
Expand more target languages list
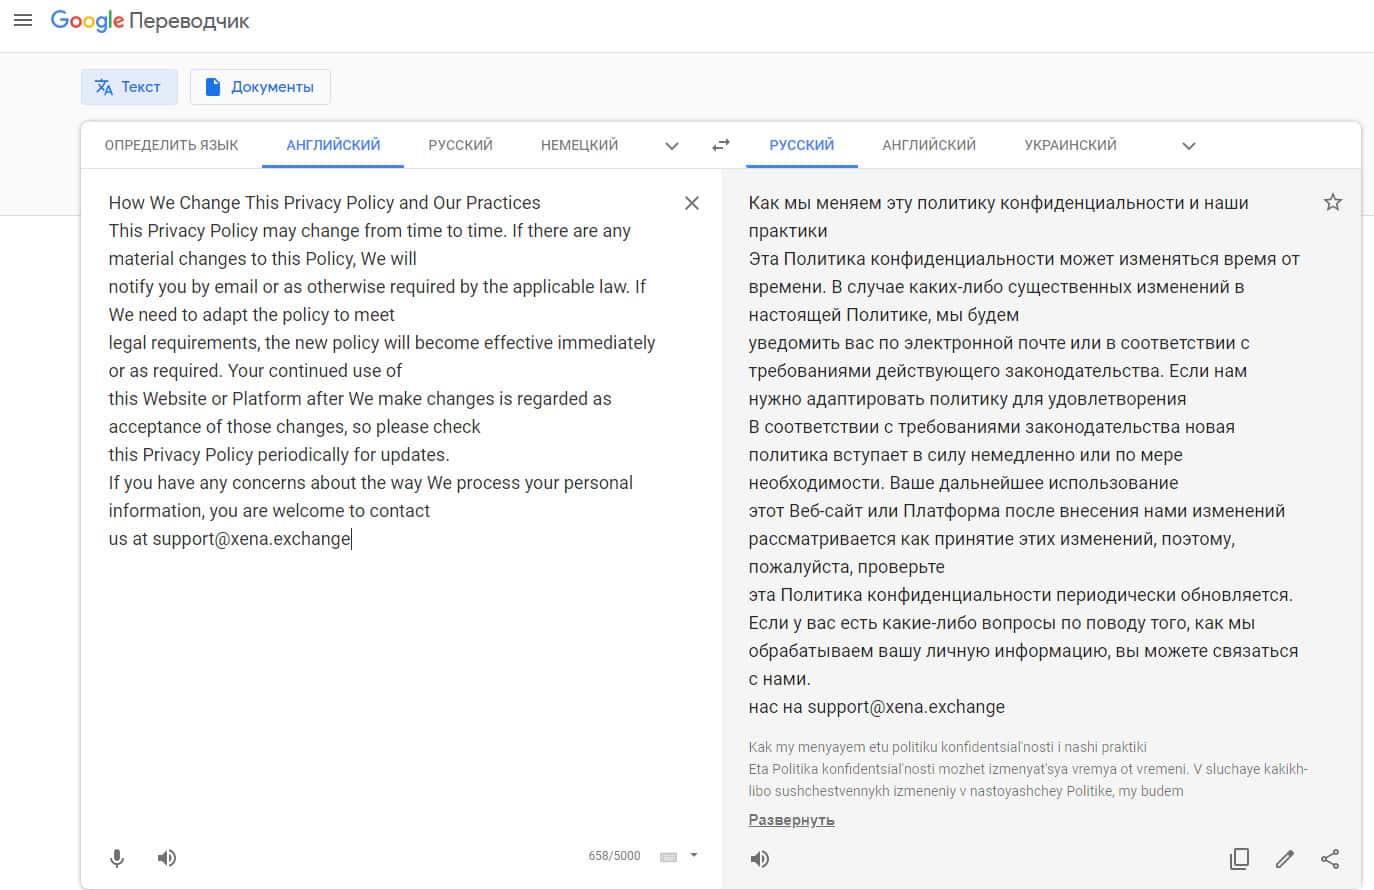[x=1188, y=146]
